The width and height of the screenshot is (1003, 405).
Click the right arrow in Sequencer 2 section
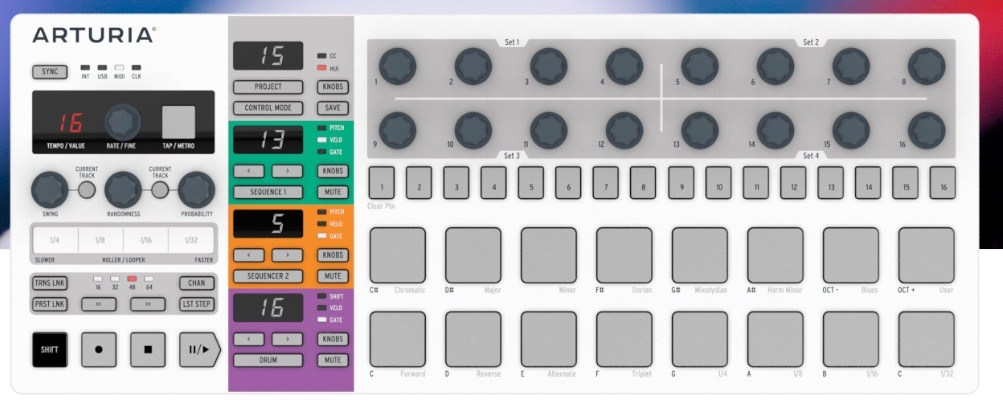(x=287, y=255)
